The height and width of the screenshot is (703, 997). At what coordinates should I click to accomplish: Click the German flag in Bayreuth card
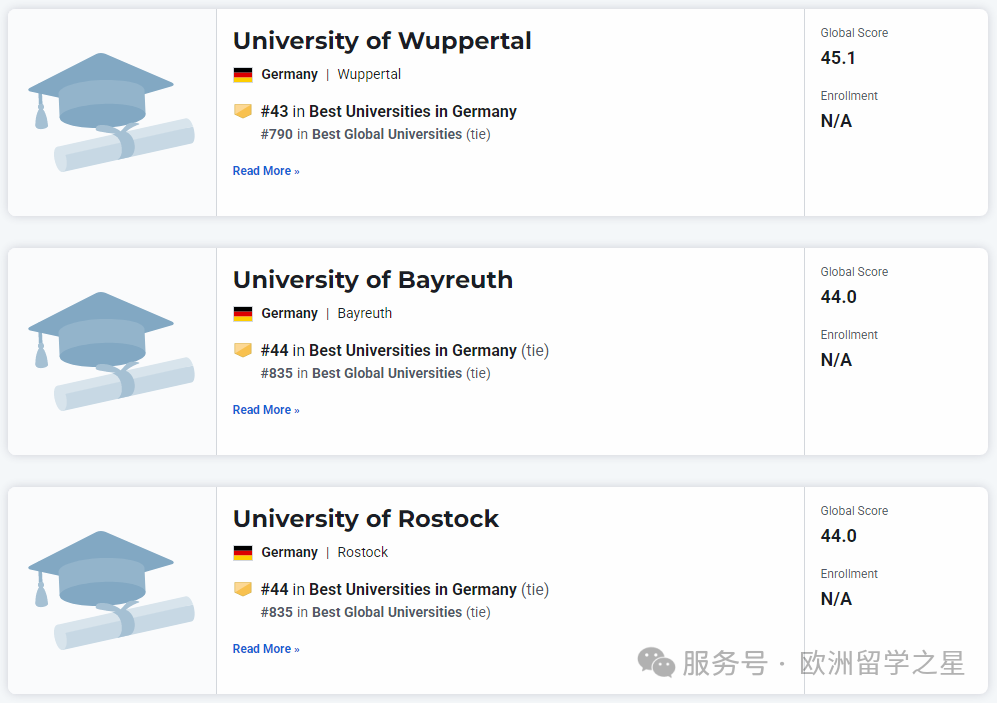(x=243, y=314)
